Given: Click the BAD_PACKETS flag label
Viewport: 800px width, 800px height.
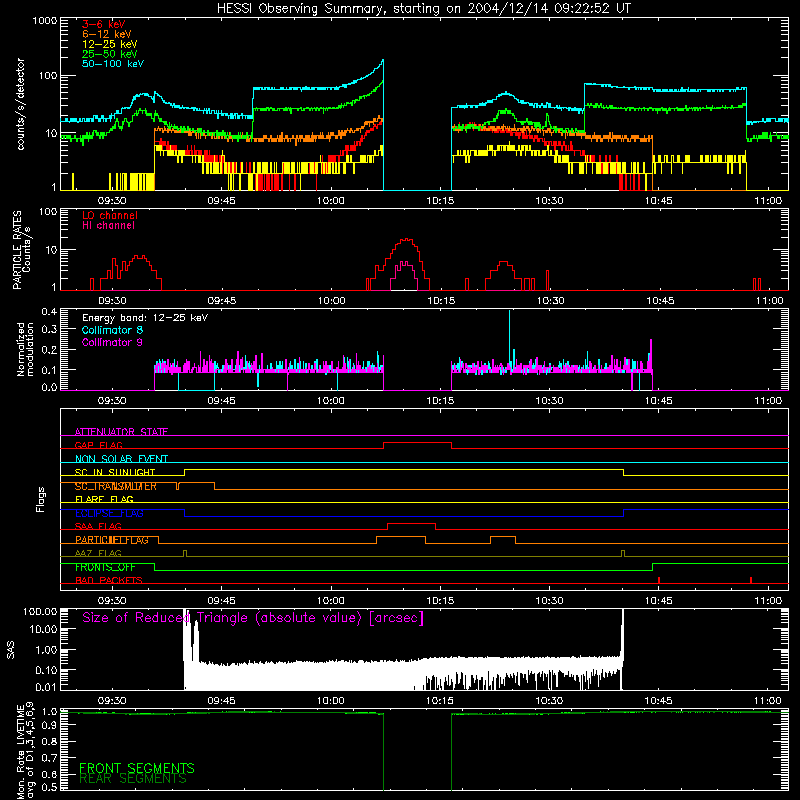Looking at the screenshot, I should coord(109,580).
